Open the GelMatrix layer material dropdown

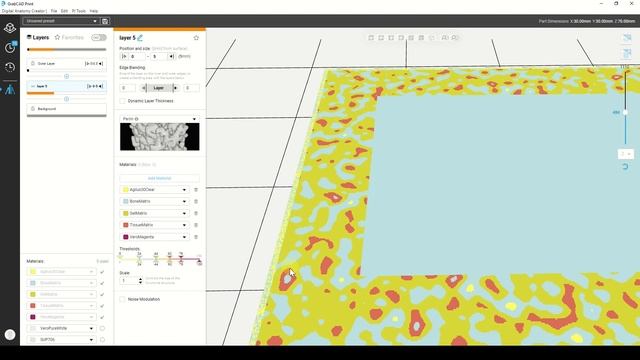click(x=155, y=213)
